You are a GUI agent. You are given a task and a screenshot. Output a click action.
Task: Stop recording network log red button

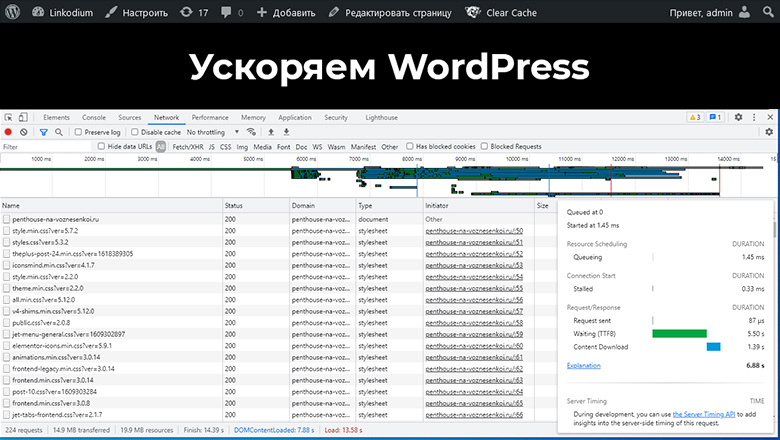pos(8,132)
